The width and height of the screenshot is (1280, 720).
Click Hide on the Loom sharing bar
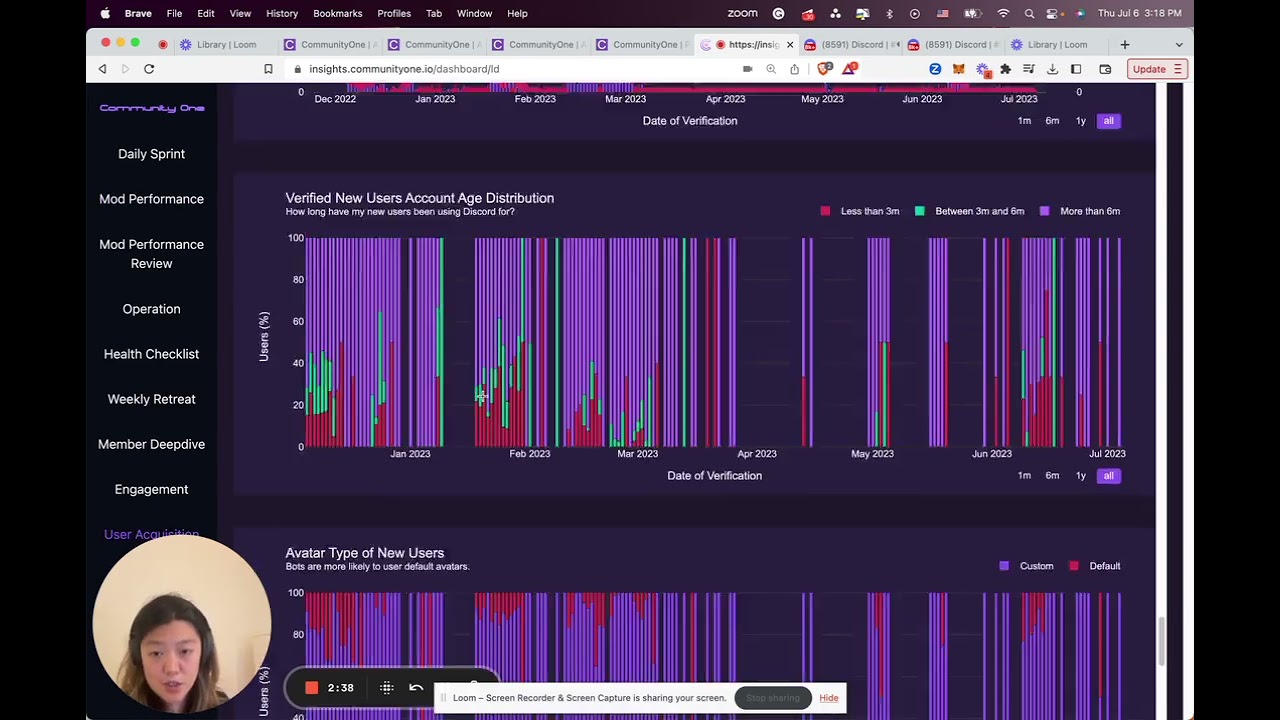(829, 698)
